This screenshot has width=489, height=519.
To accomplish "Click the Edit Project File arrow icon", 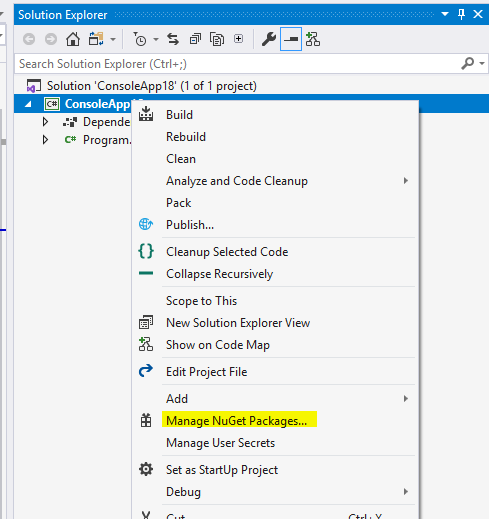I will 146,371.
